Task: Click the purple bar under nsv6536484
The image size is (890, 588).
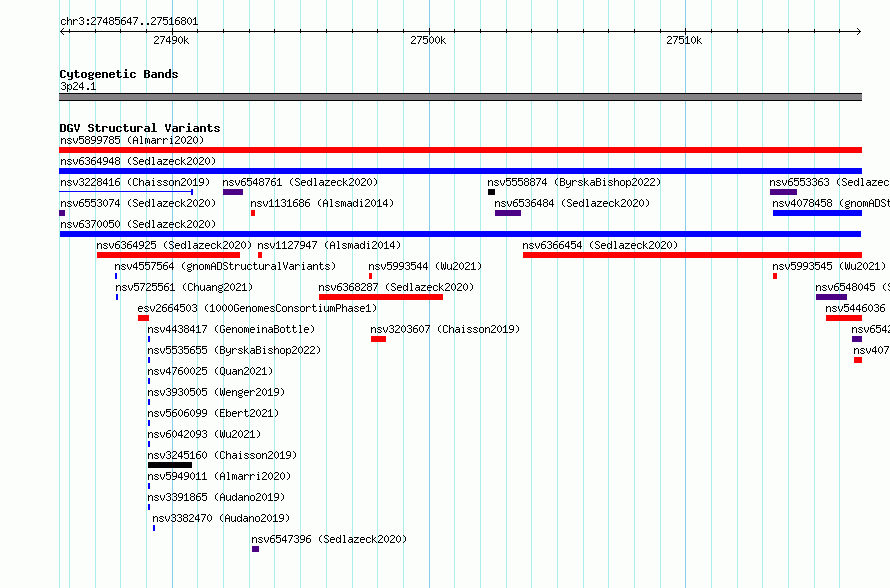Action: coord(508,213)
